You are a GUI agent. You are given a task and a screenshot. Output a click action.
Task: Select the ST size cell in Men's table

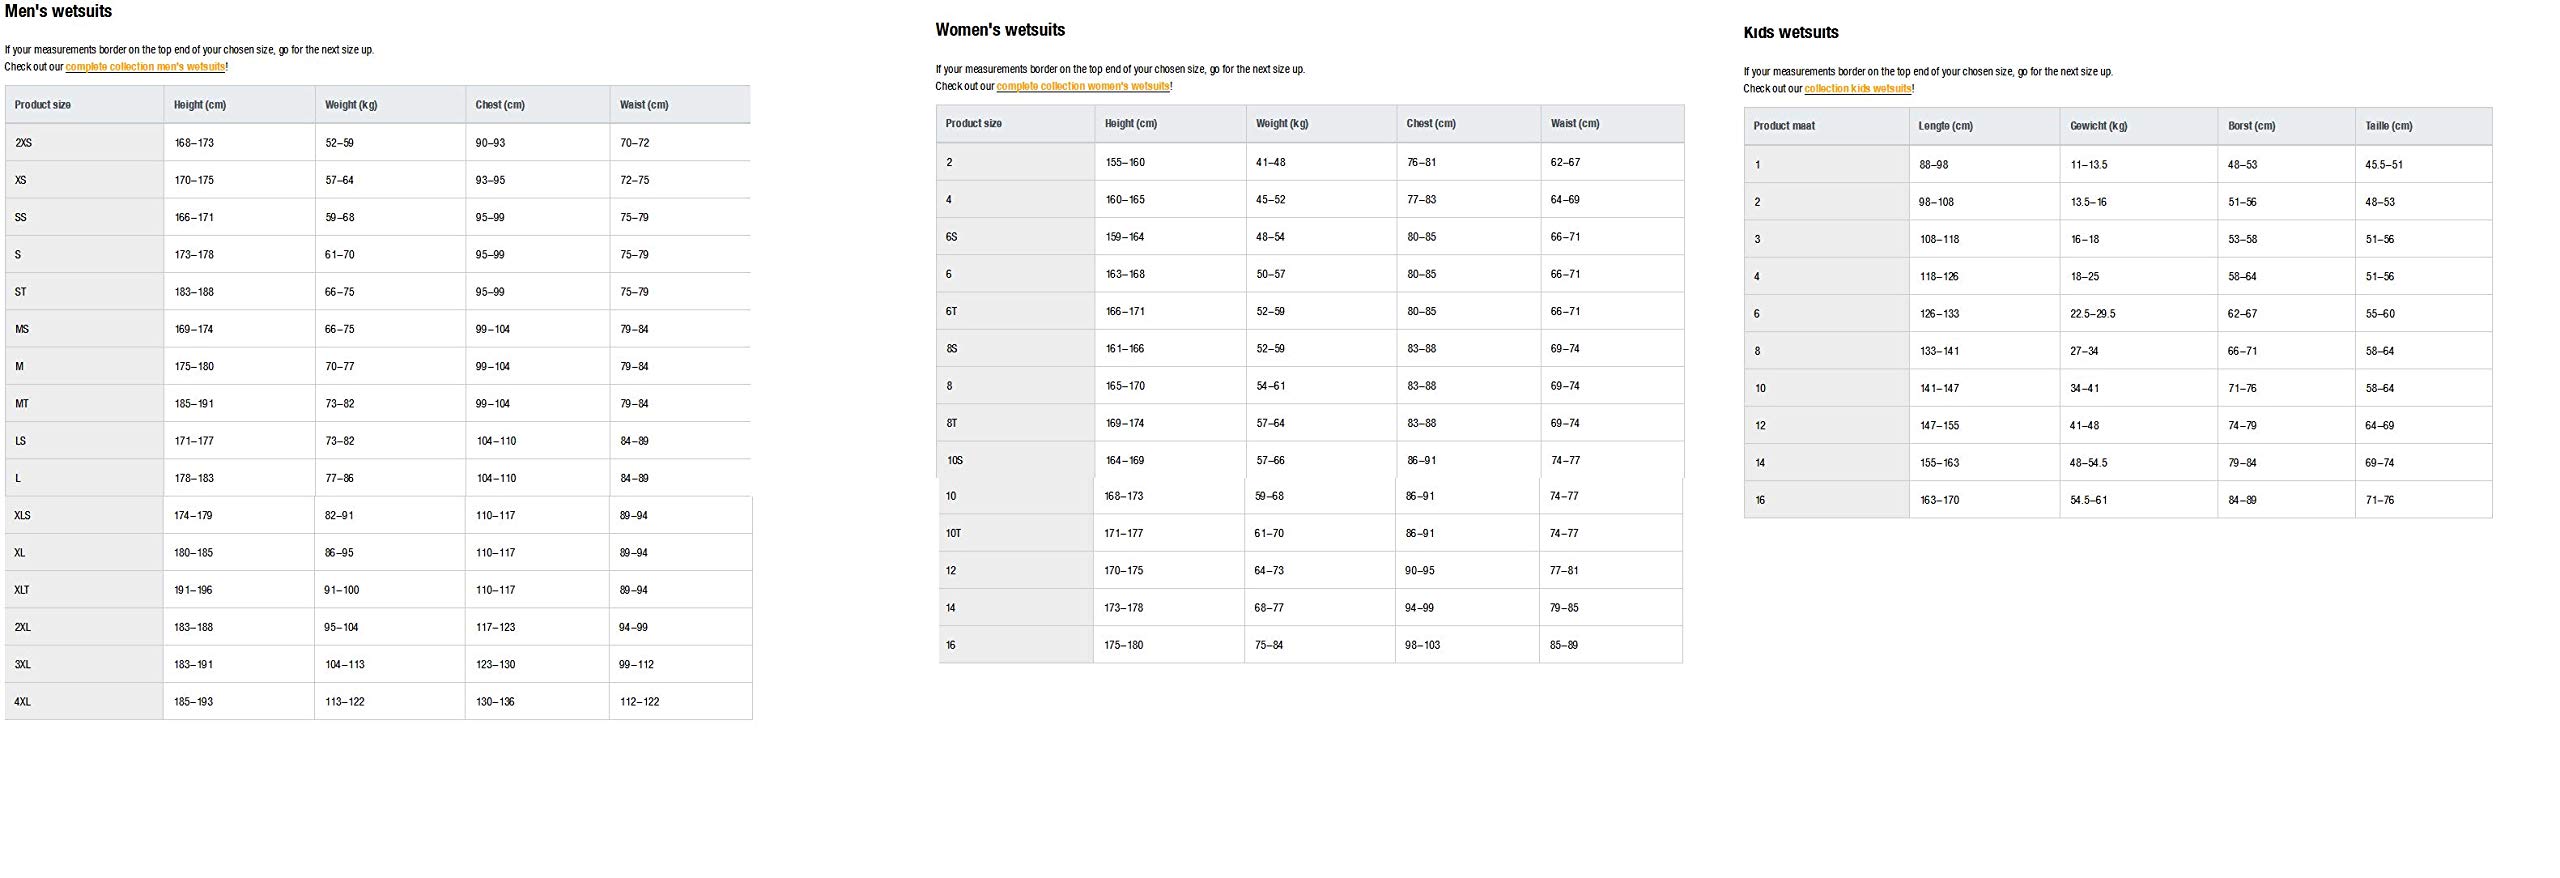click(x=84, y=292)
